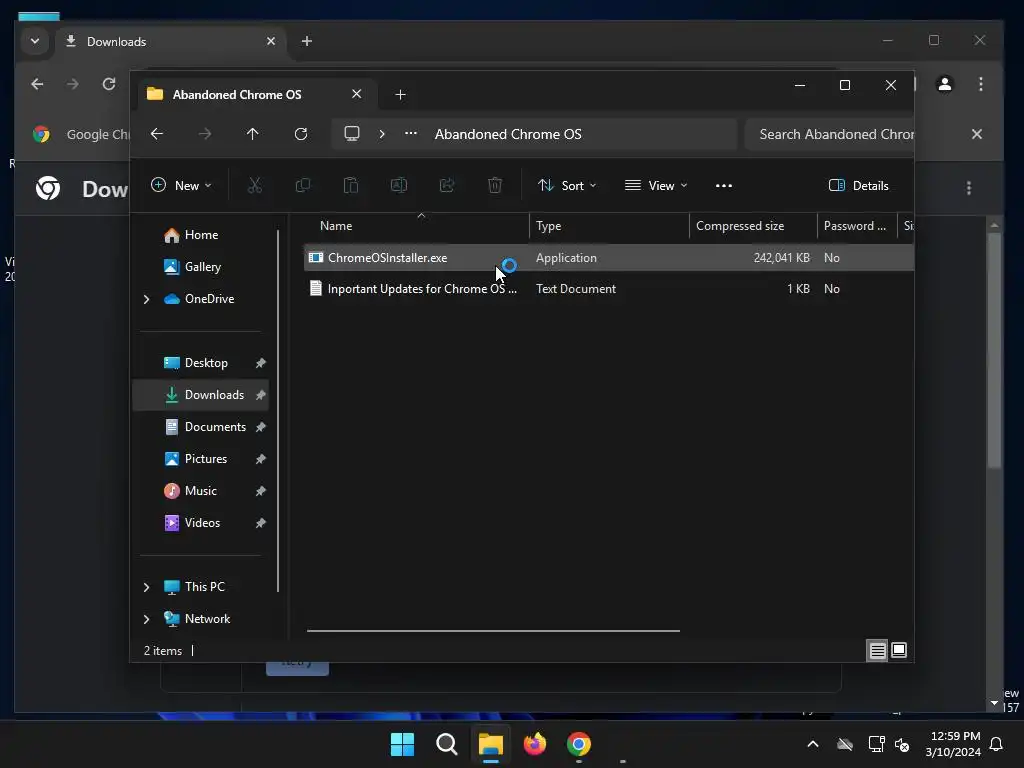Open taskbar Search
The width and height of the screenshot is (1024, 768).
pyautogui.click(x=447, y=744)
